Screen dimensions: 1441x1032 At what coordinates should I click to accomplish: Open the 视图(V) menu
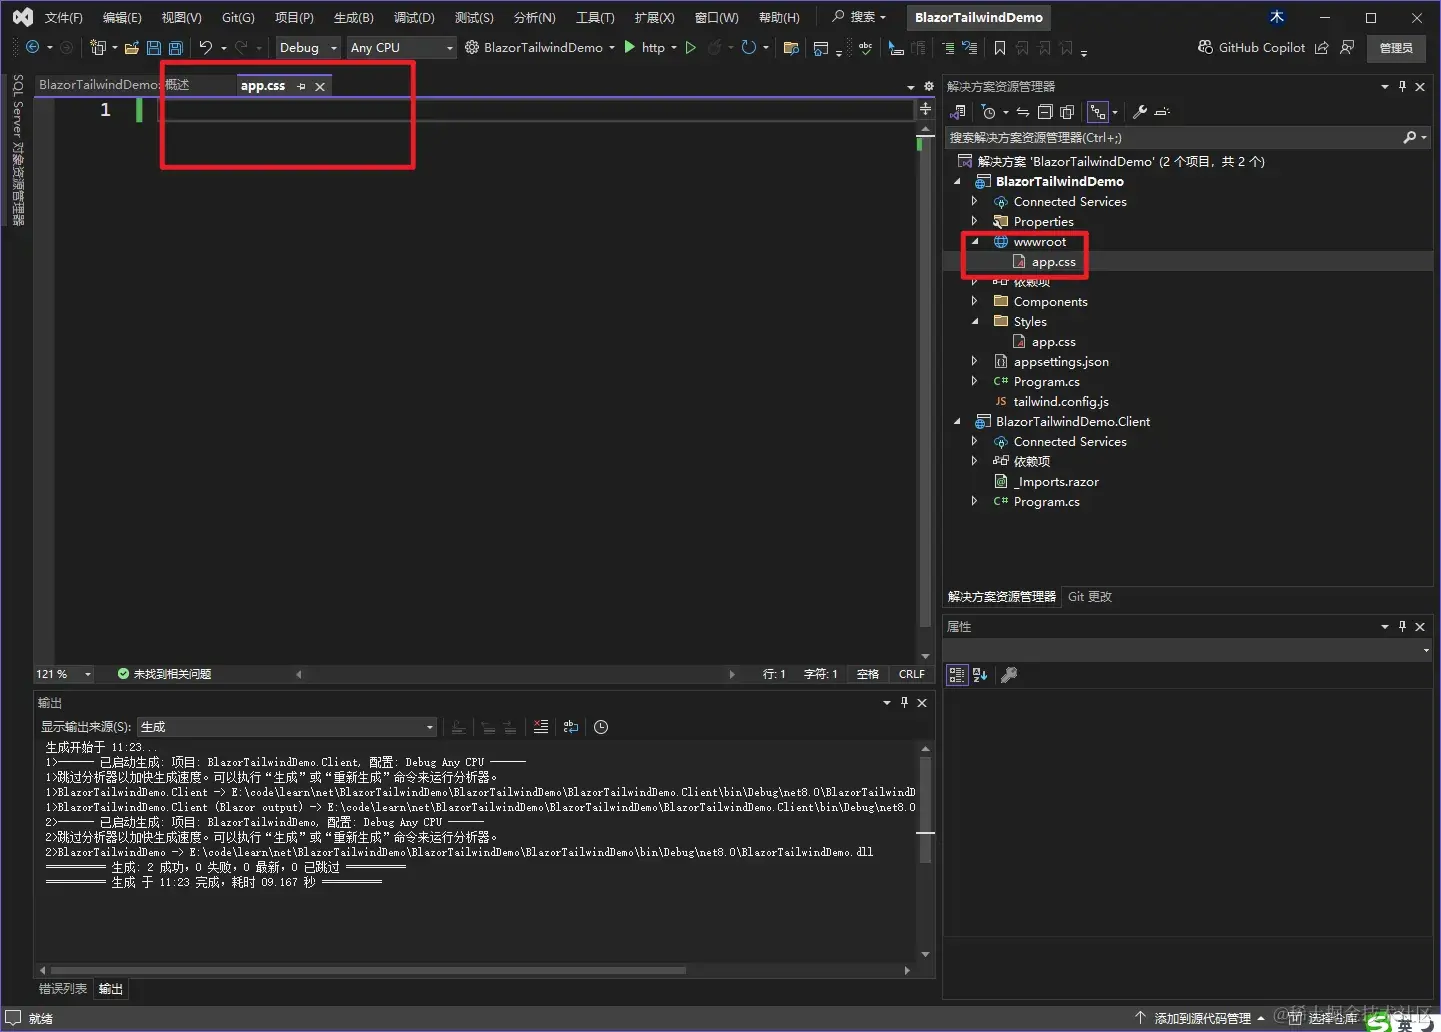181,17
